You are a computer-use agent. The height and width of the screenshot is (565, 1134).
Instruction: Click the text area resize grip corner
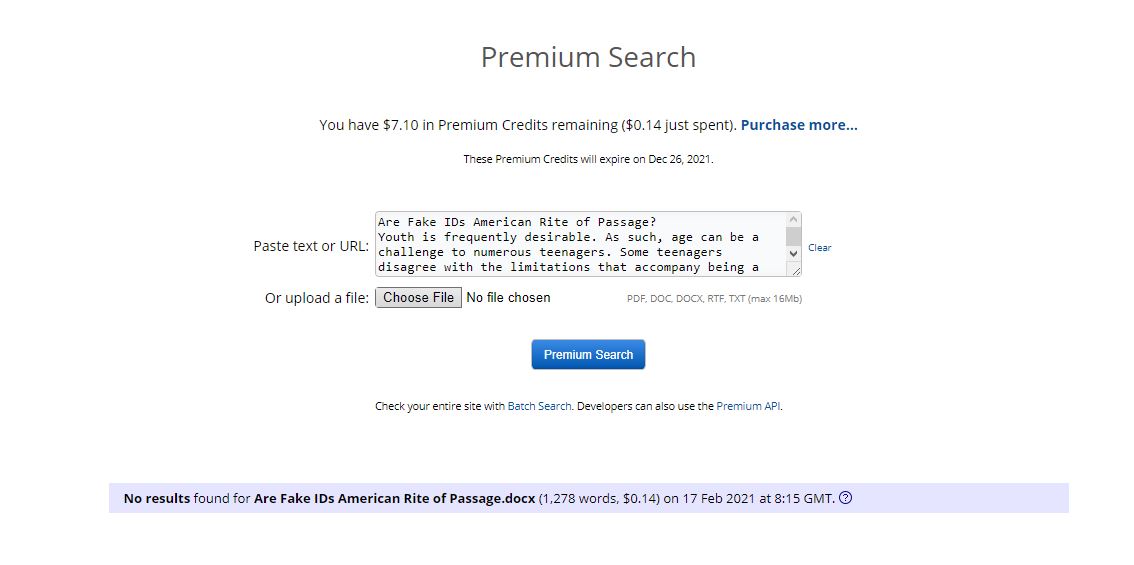796,270
